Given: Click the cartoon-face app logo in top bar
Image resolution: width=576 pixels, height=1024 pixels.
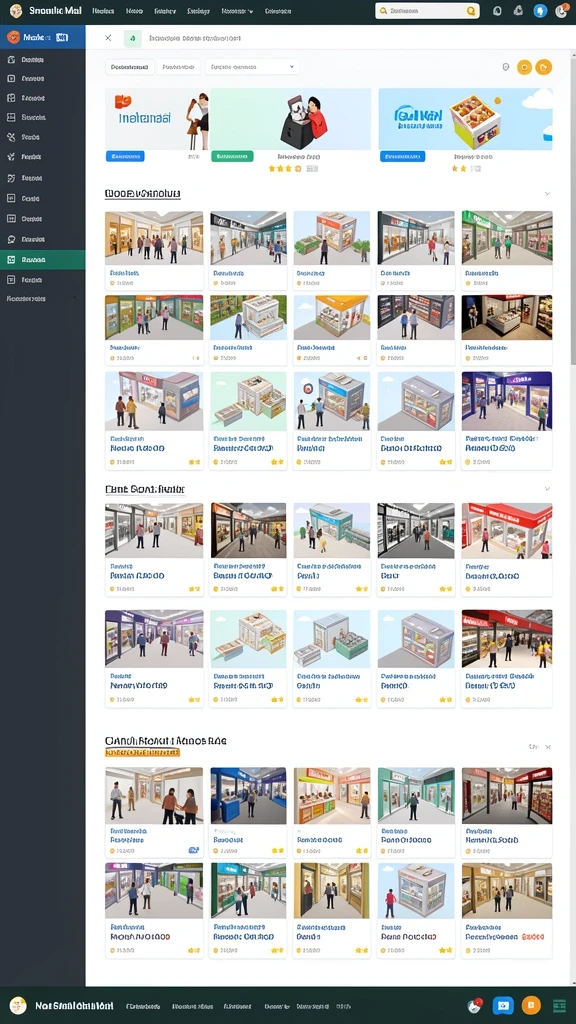Looking at the screenshot, I should click(16, 10).
